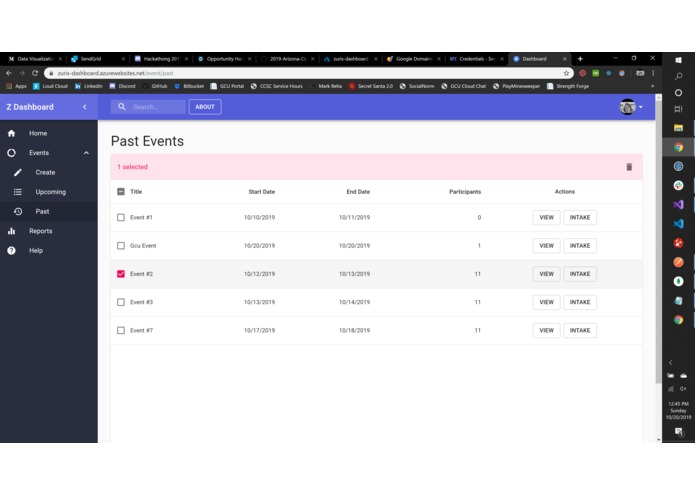
Task: Expand hidden bookmarks overflow chevron
Action: (x=652, y=86)
